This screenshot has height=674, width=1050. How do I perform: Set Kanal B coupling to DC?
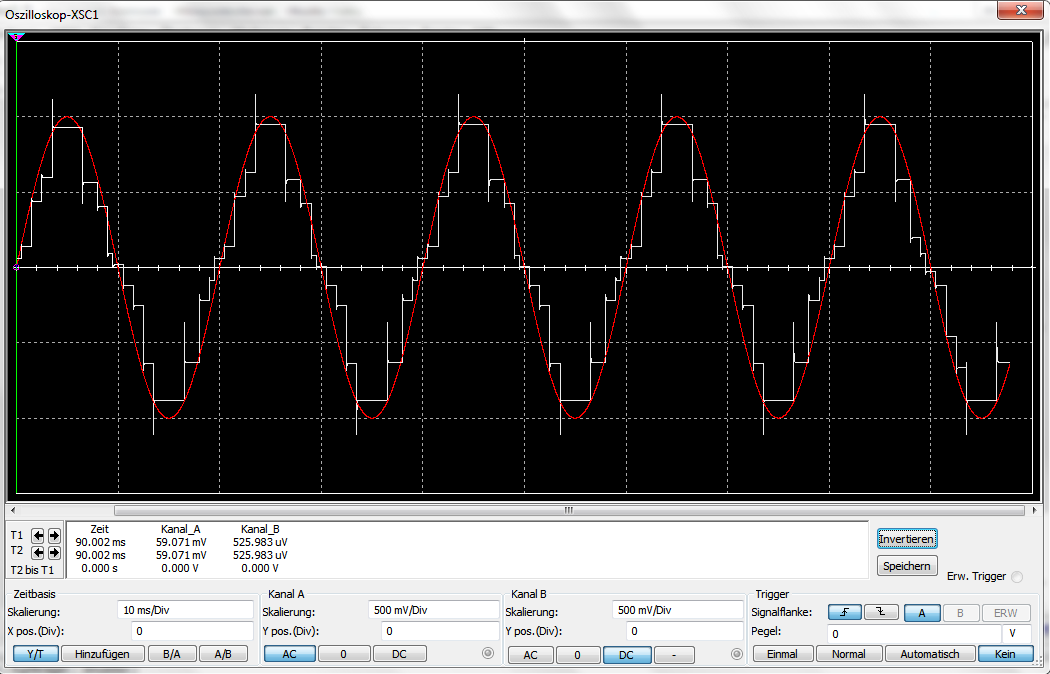tap(626, 655)
